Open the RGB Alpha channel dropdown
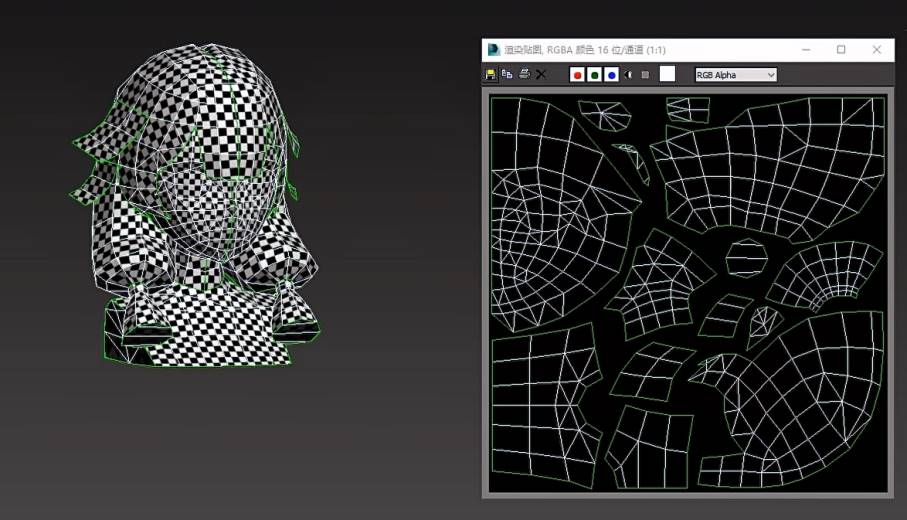The width and height of the screenshot is (907, 520). (x=736, y=74)
